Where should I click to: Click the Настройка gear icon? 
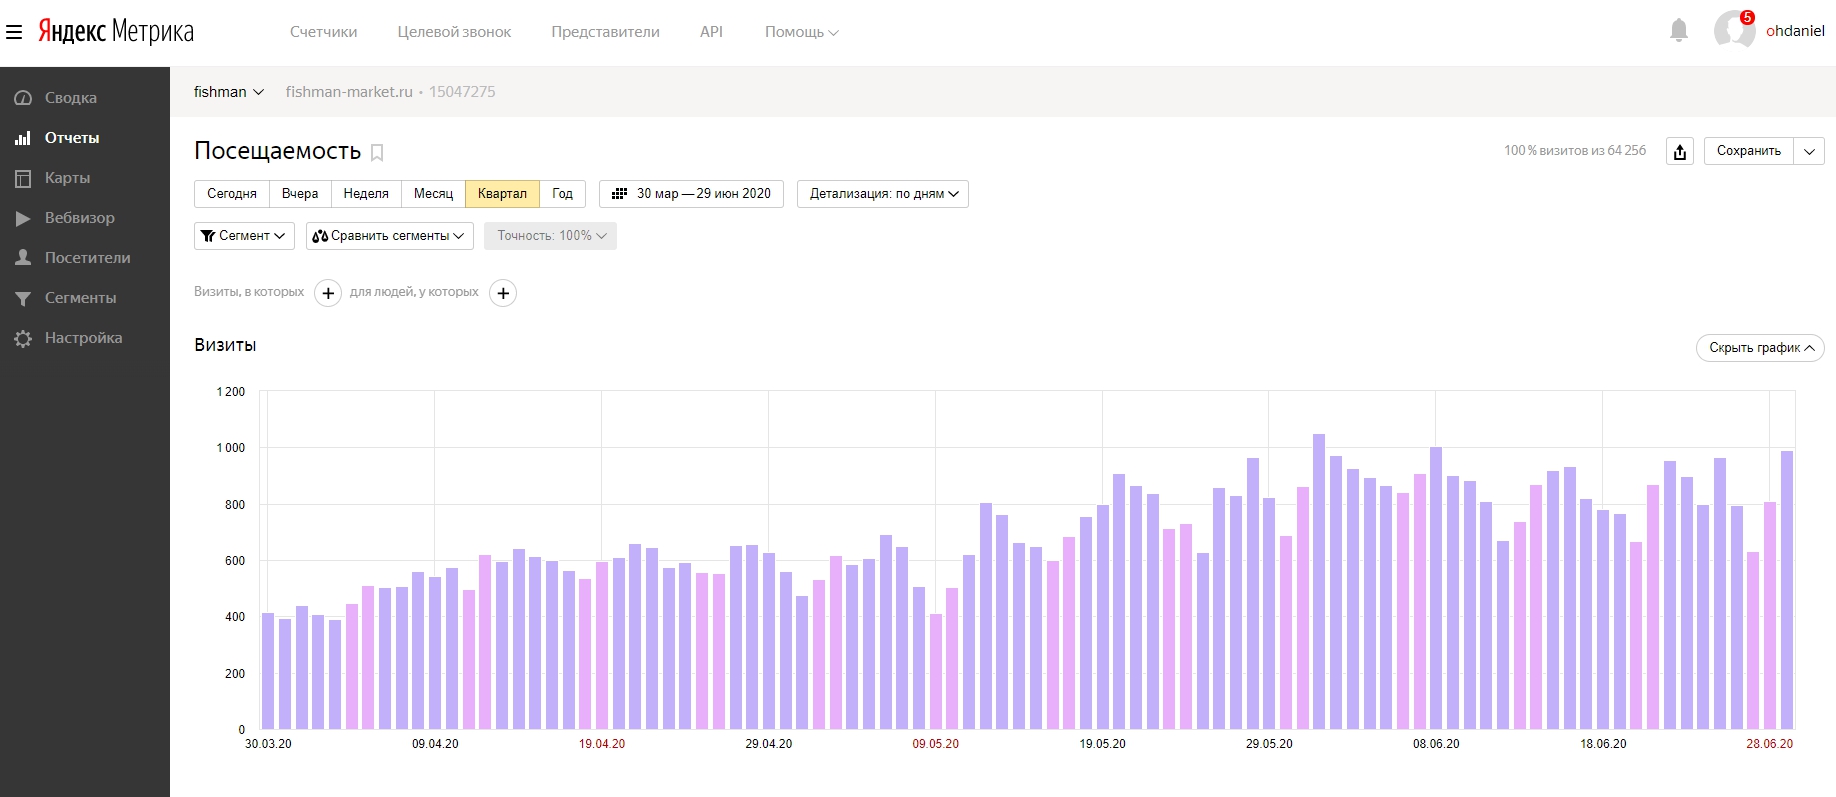(x=23, y=338)
